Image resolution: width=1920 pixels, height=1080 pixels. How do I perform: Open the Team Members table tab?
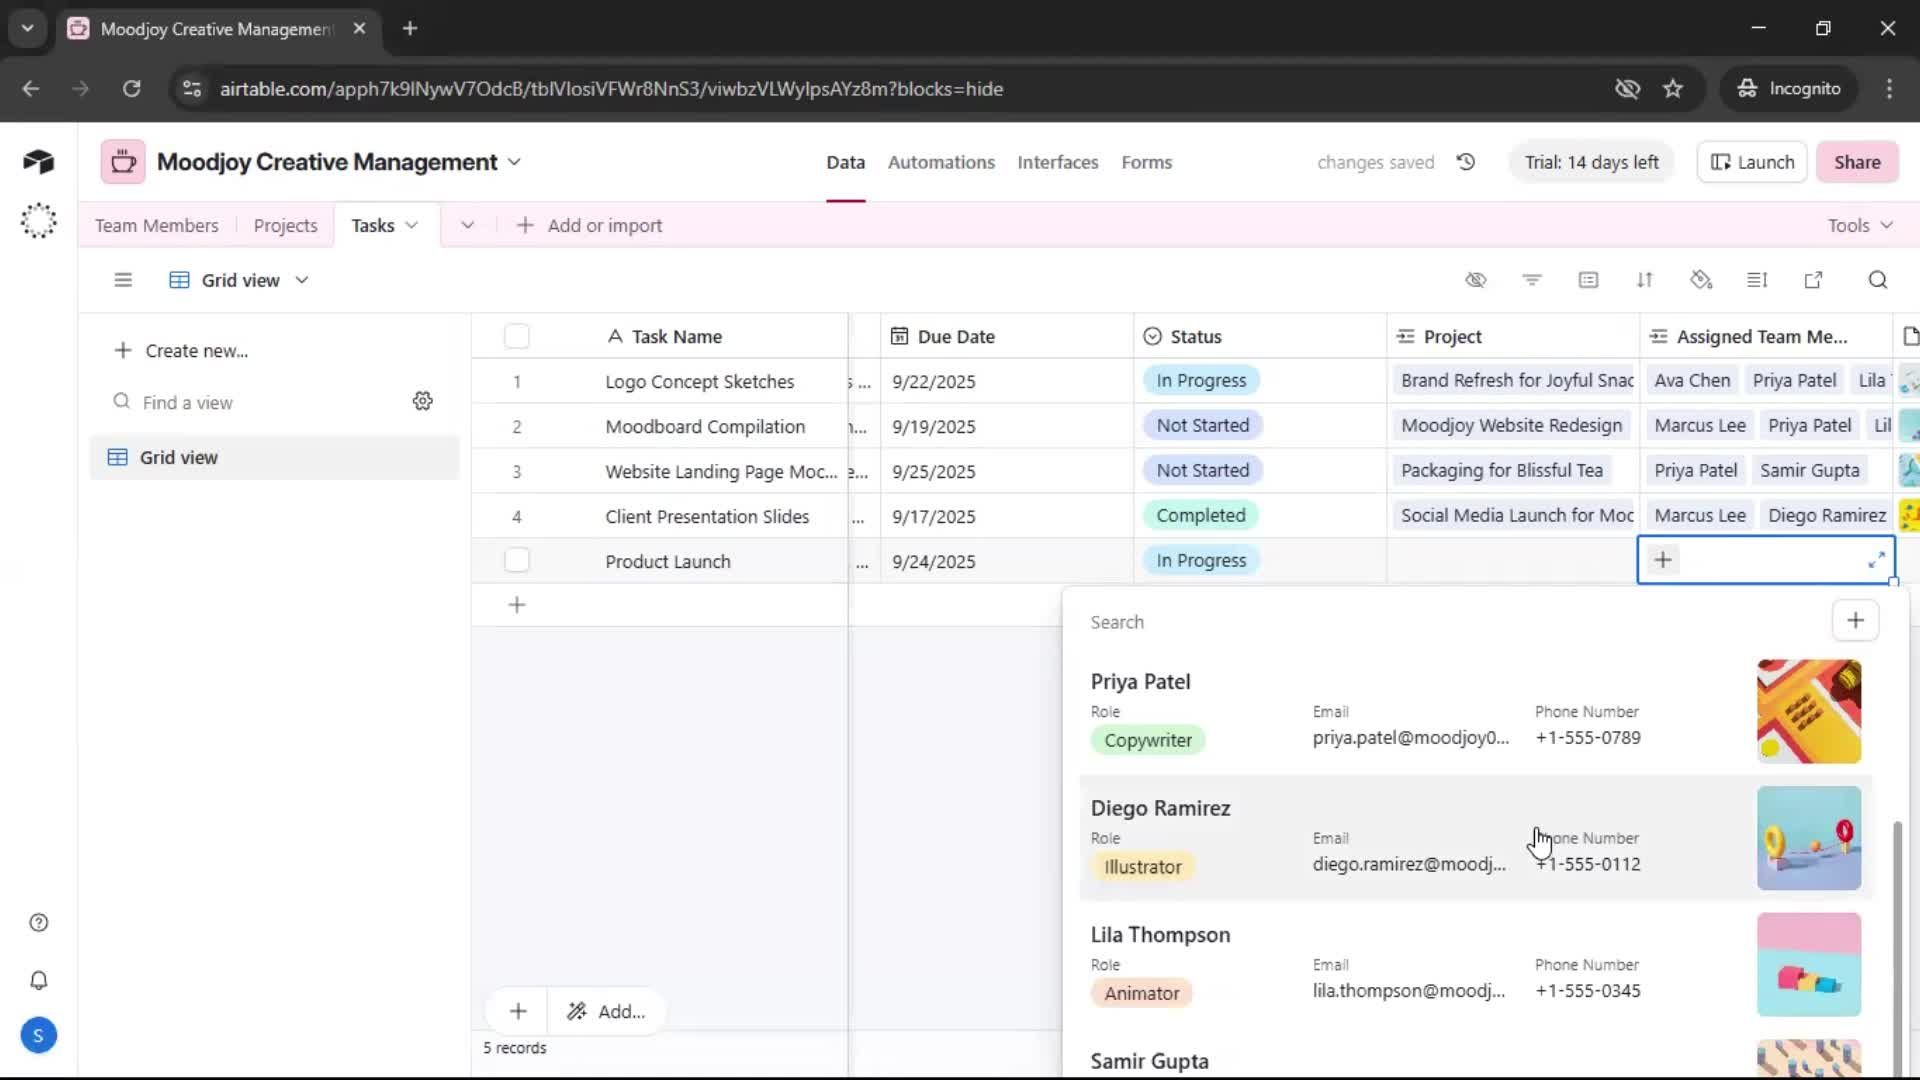tap(157, 226)
